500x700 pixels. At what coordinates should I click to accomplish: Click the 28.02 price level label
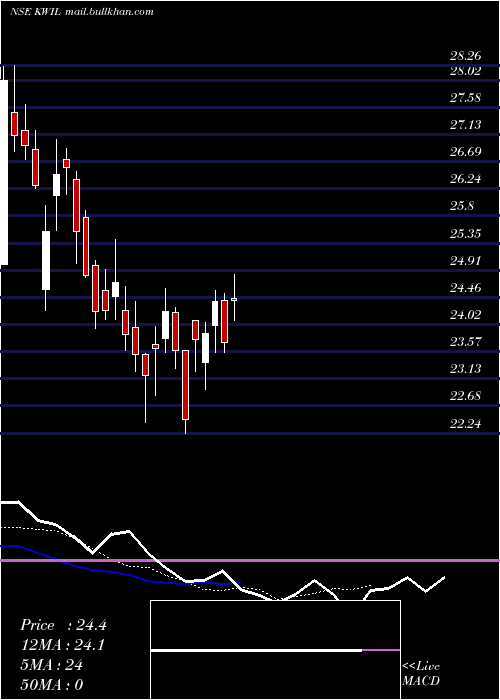coord(465,71)
